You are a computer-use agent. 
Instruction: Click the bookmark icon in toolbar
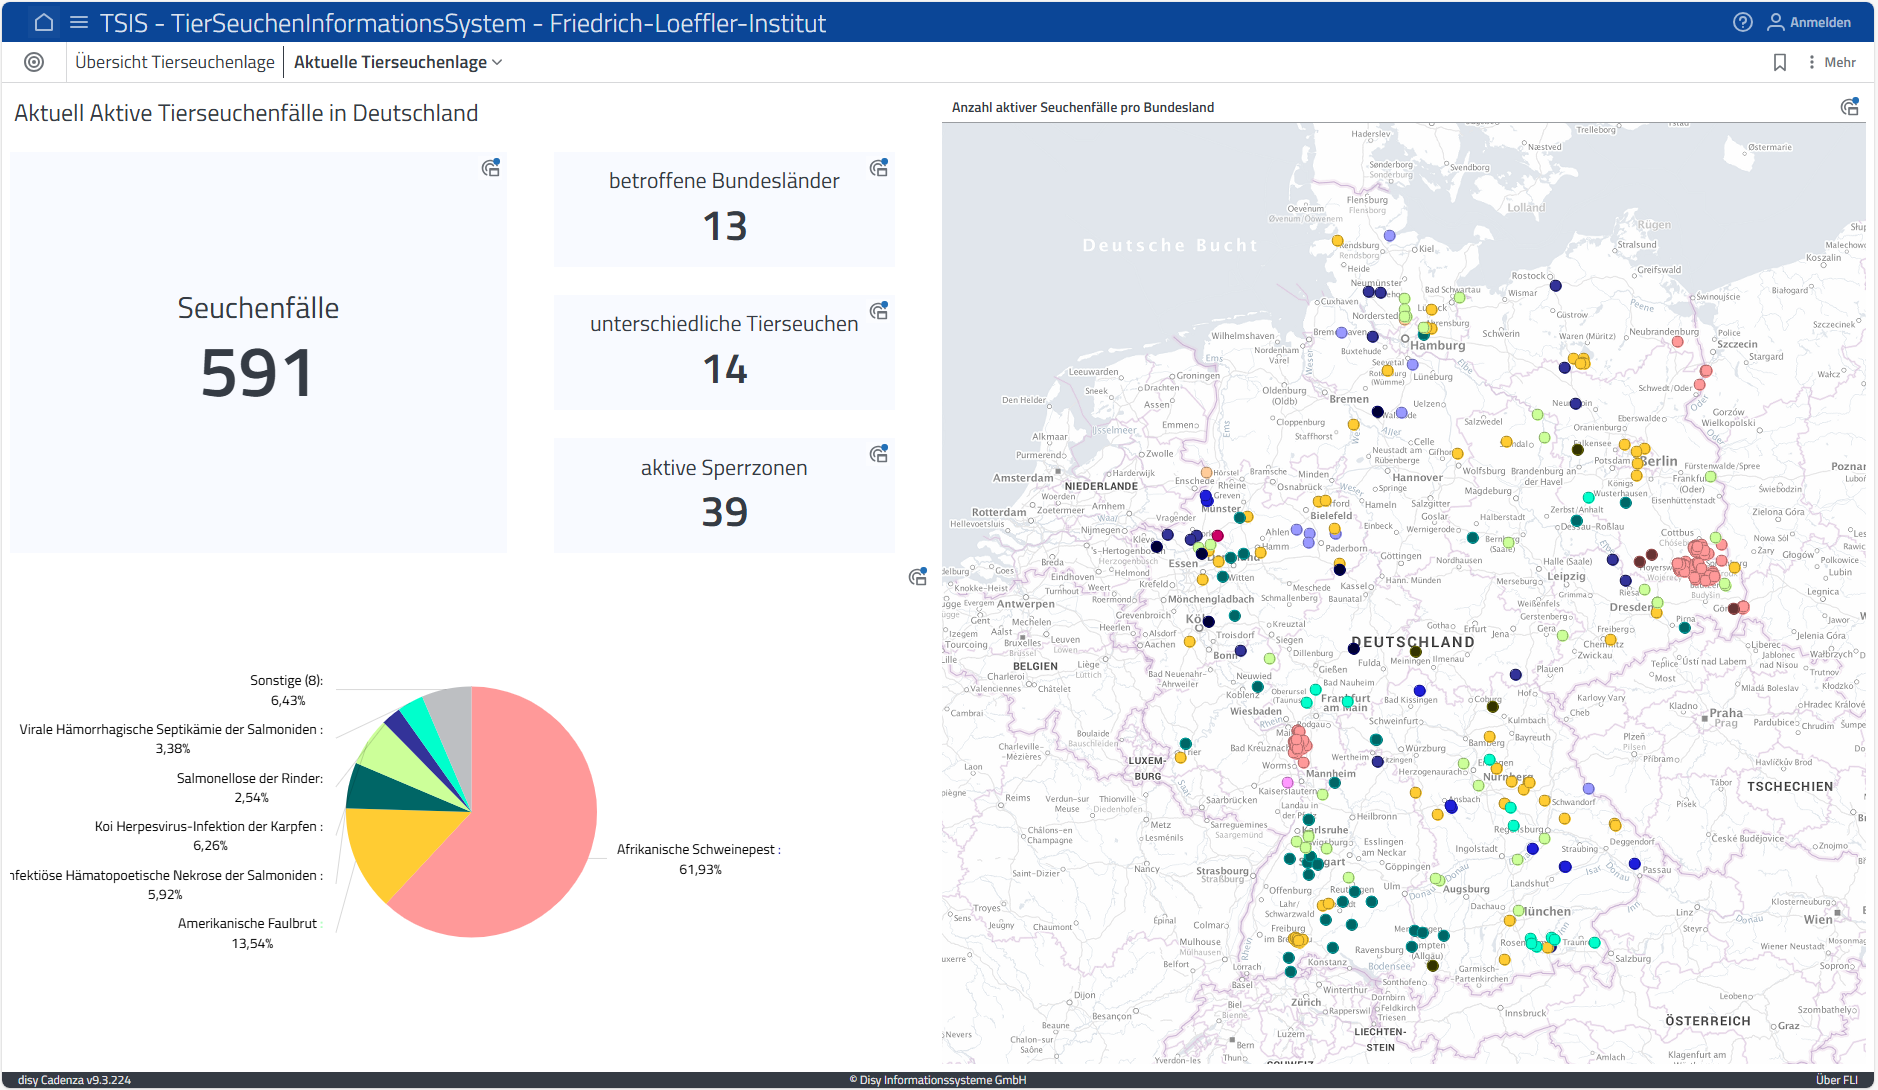point(1779,62)
